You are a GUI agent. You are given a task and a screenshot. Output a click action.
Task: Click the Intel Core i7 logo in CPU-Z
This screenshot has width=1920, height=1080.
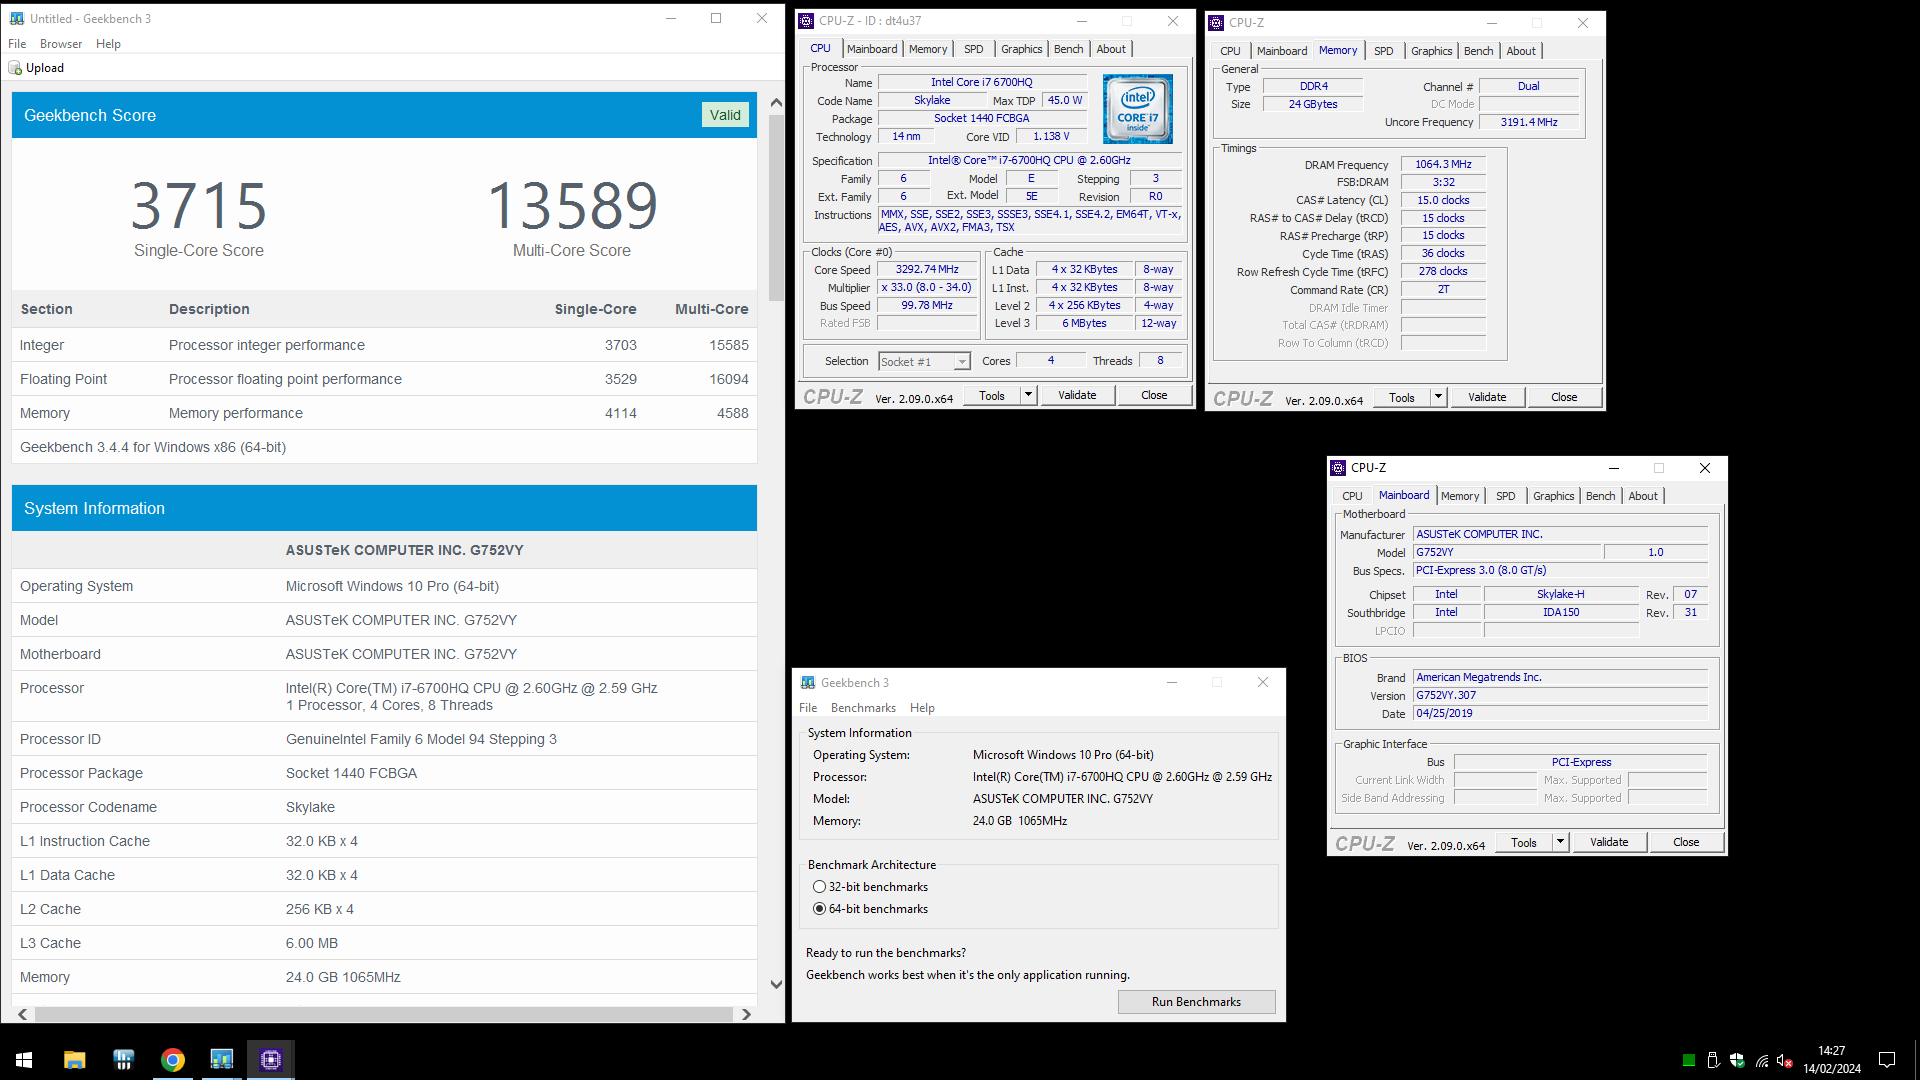point(1138,108)
